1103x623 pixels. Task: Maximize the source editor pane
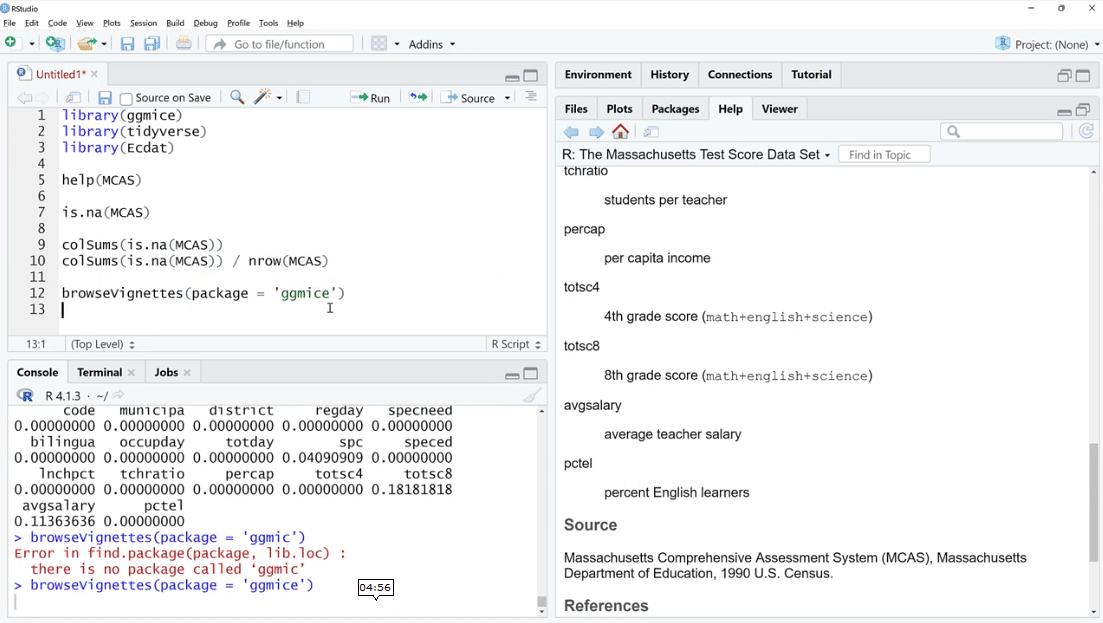coord(531,76)
